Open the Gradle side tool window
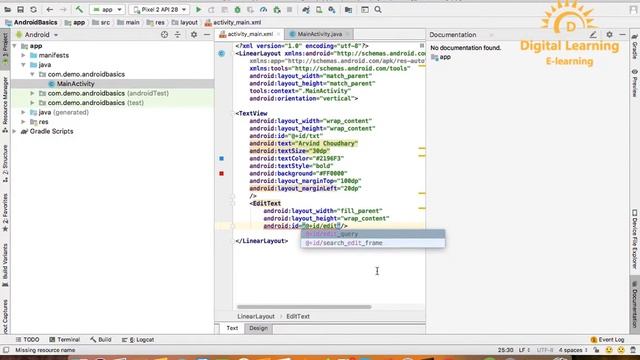640x360 pixels. tap(635, 47)
